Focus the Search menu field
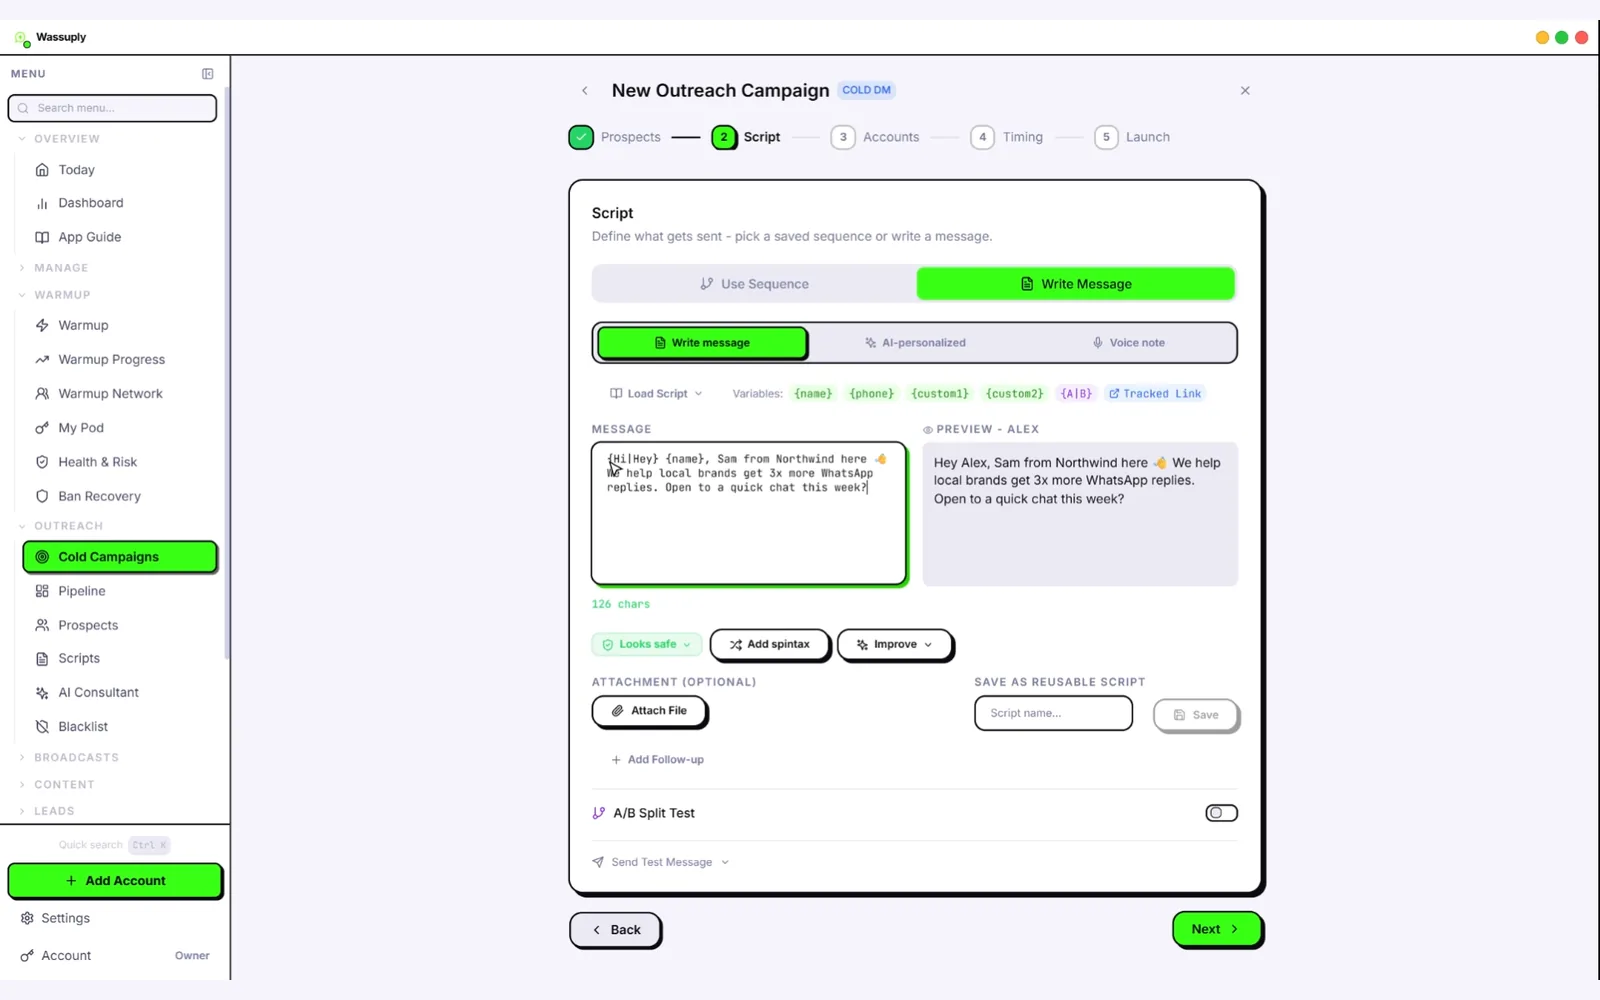 coord(112,108)
